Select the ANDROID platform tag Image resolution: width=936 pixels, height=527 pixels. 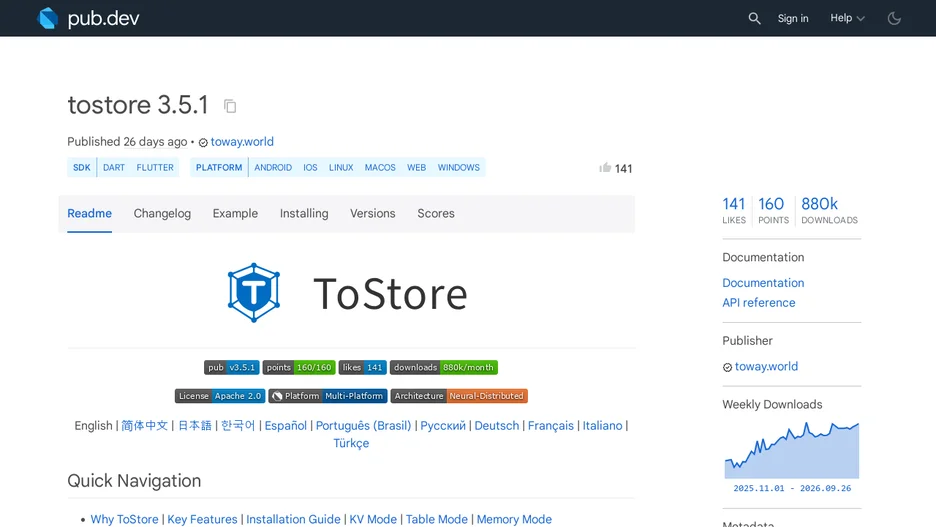pyautogui.click(x=273, y=168)
